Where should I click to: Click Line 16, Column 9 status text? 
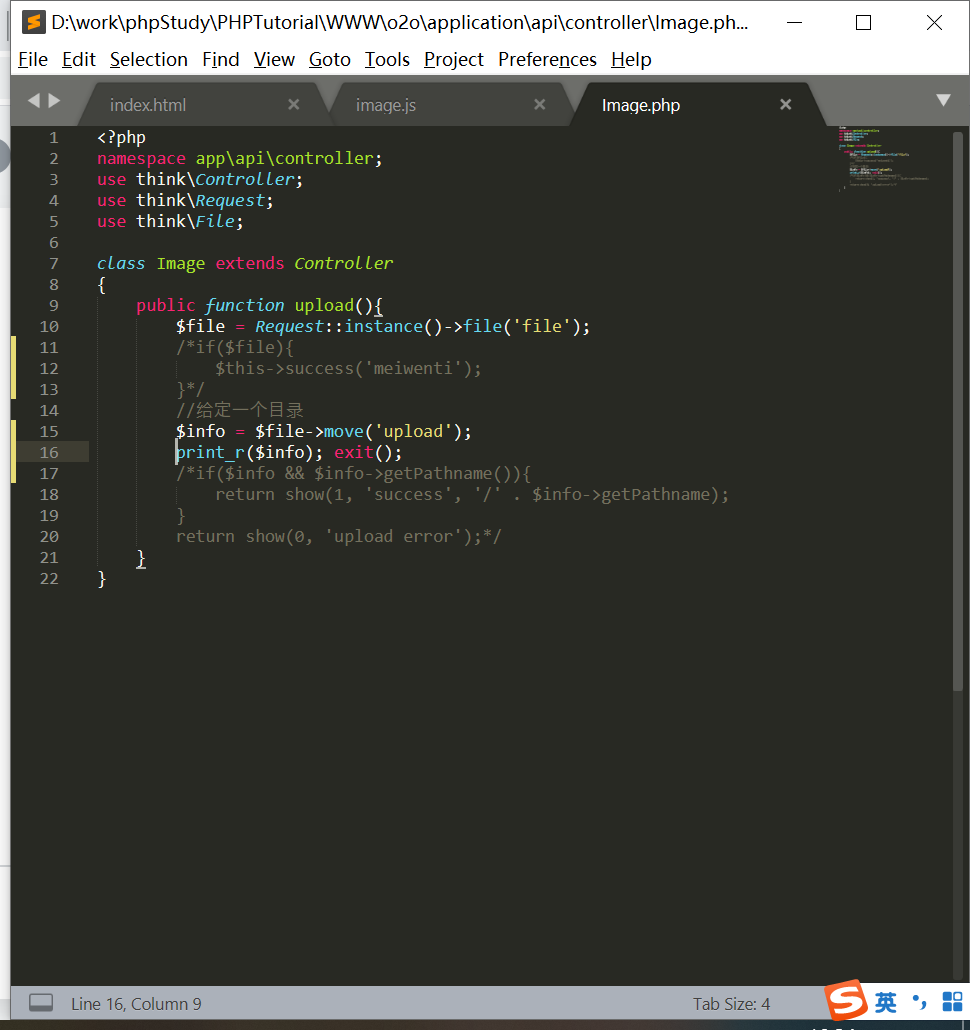point(136,1004)
